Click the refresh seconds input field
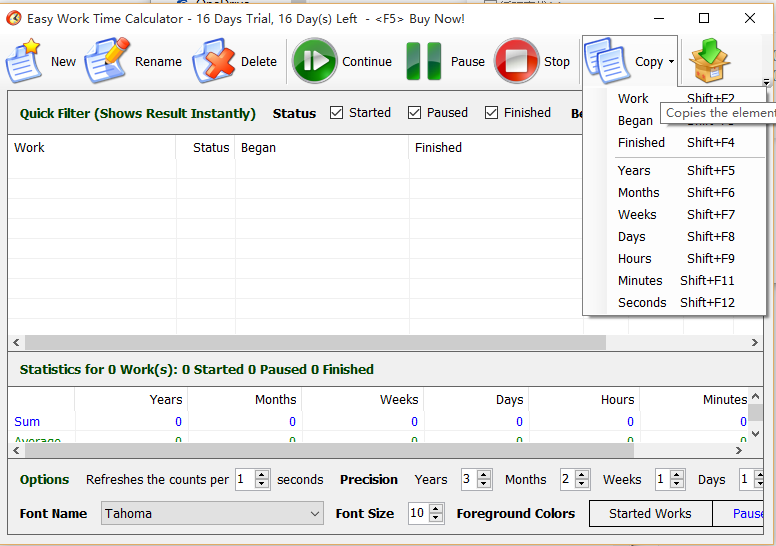 (245, 480)
